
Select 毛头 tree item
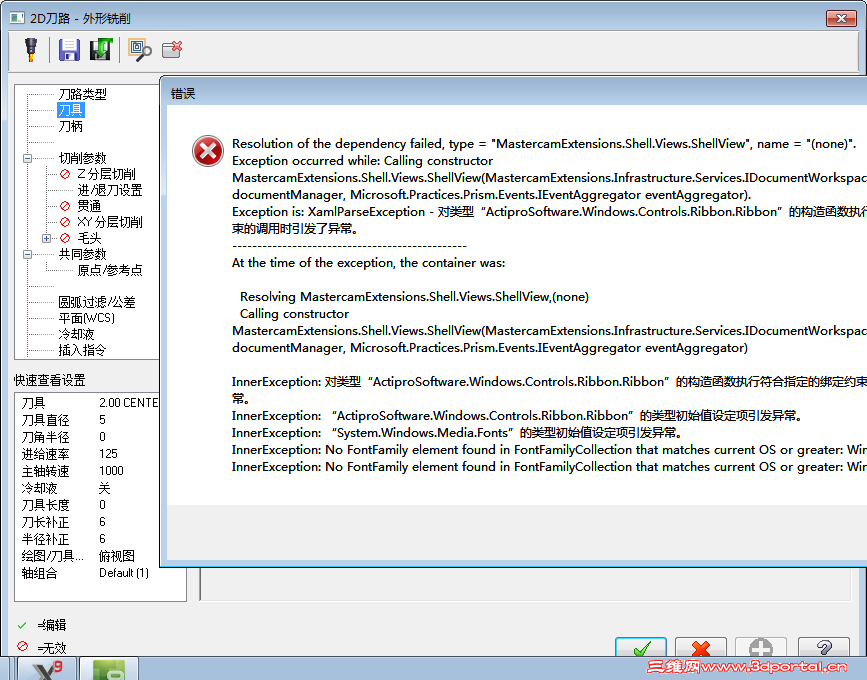[x=89, y=238]
